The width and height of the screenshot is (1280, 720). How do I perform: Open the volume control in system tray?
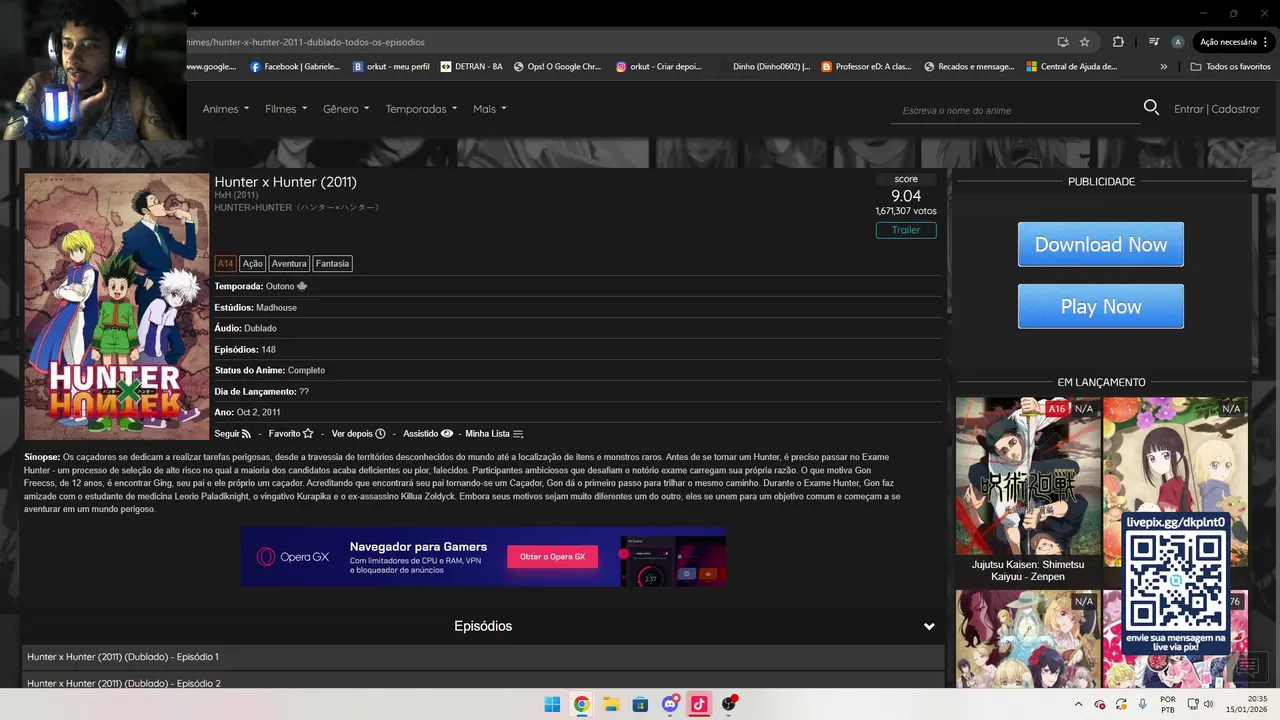(1209, 704)
